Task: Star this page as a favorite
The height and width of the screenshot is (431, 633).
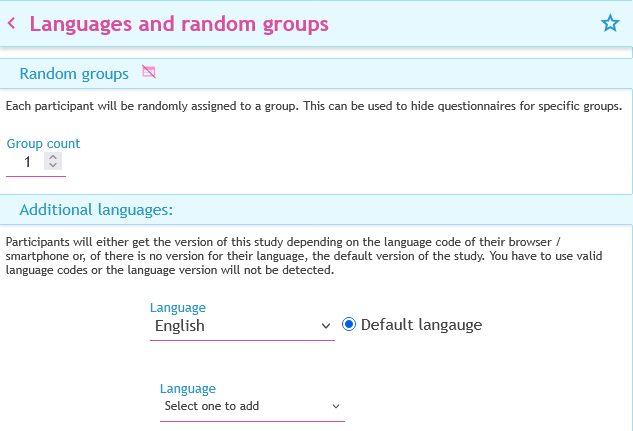Action: click(x=610, y=23)
